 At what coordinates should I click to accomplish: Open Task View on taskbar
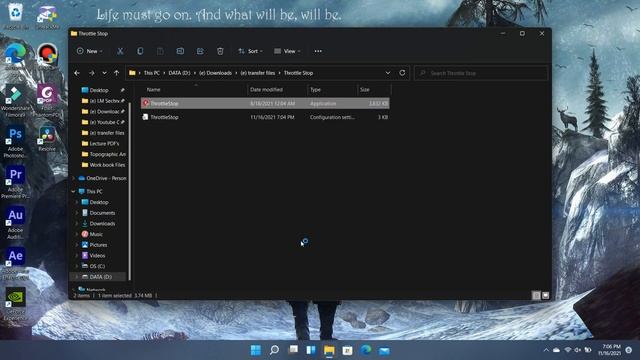pos(293,350)
